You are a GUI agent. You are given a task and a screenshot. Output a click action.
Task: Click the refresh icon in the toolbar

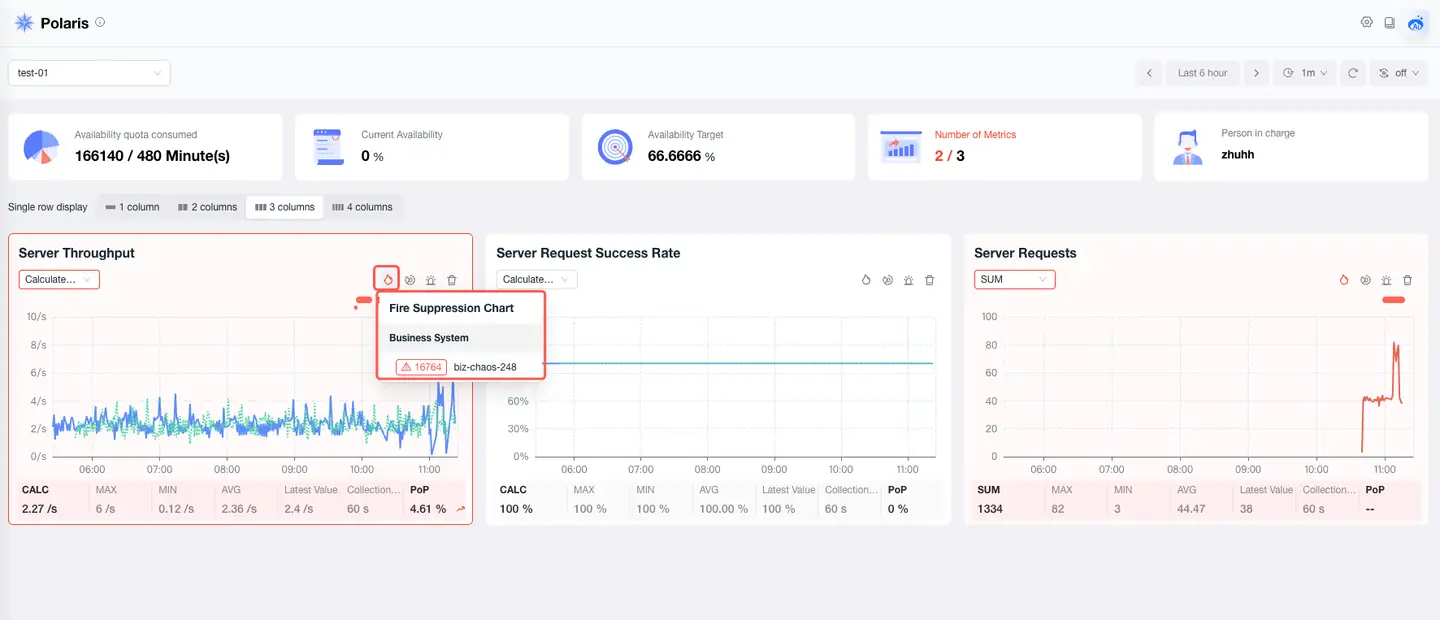point(1353,73)
